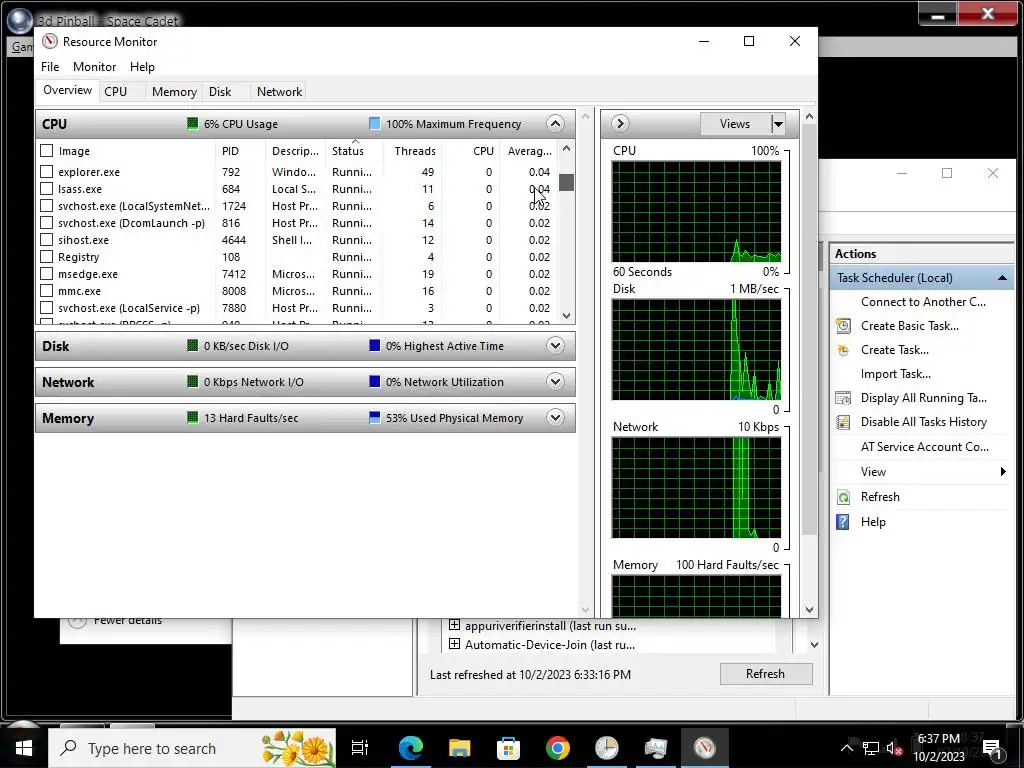Click the Create Basic Task icon
The height and width of the screenshot is (768, 1024).
click(843, 326)
